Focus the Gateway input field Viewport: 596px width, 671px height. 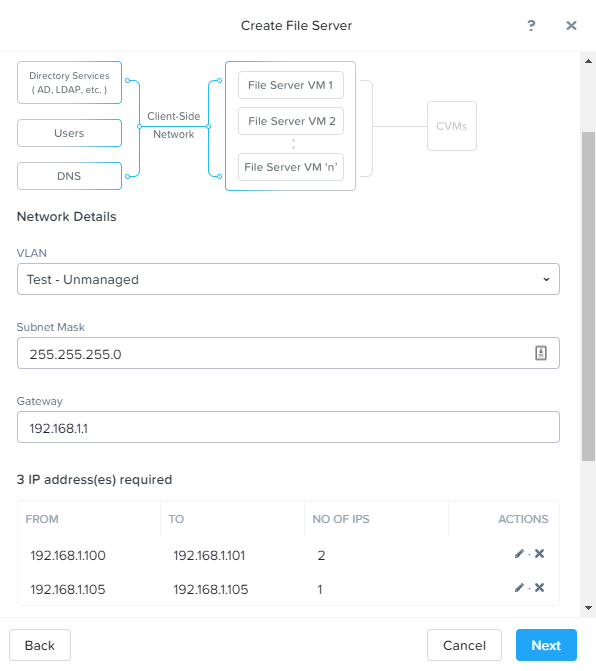(288, 427)
